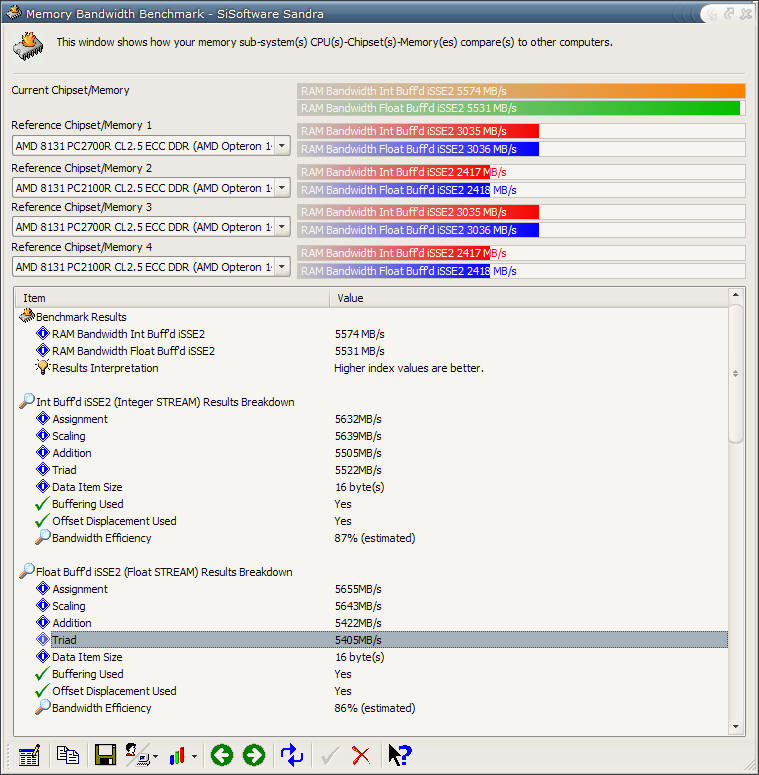Click the memory chip icon at top
This screenshot has height=775, width=759.
(28, 46)
